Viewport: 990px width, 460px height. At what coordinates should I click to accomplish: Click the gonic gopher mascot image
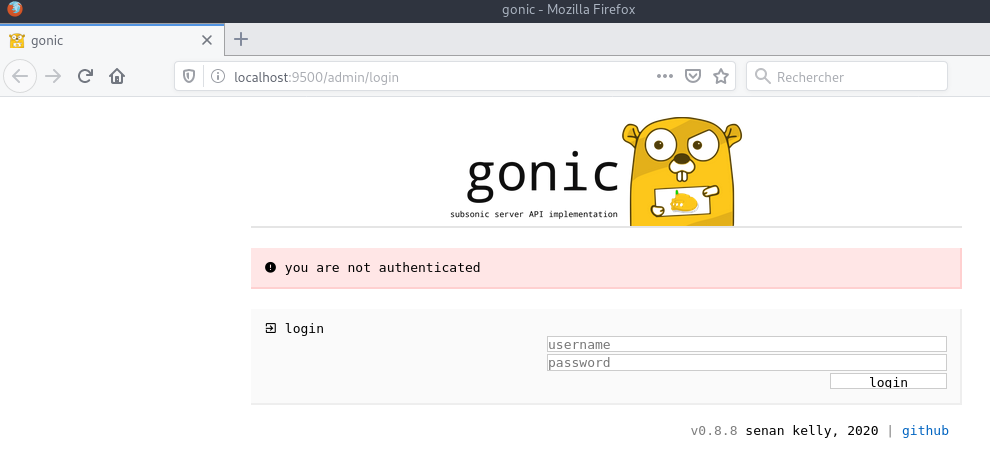click(682, 171)
